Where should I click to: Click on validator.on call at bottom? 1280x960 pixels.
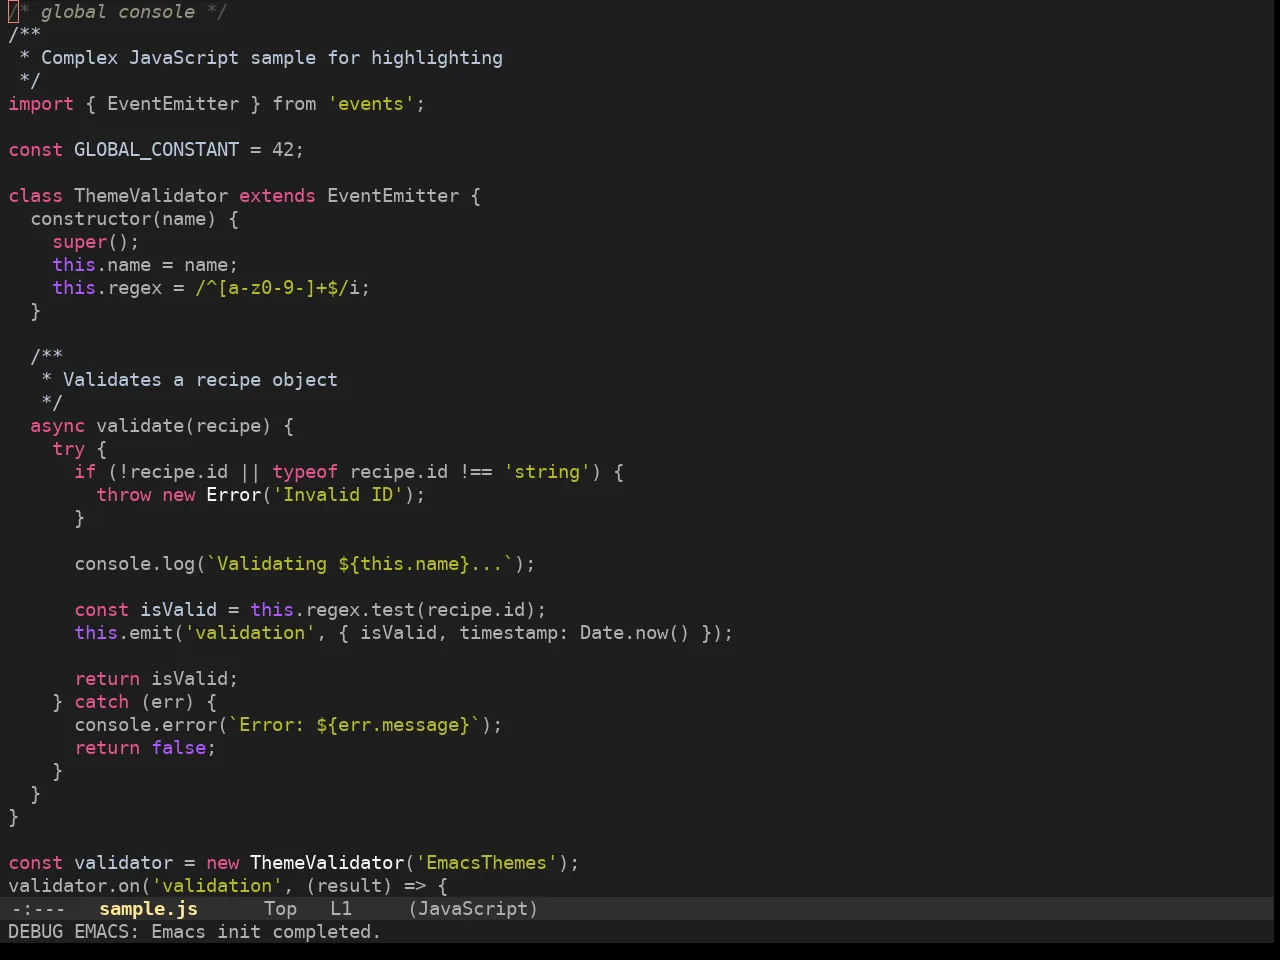74,886
